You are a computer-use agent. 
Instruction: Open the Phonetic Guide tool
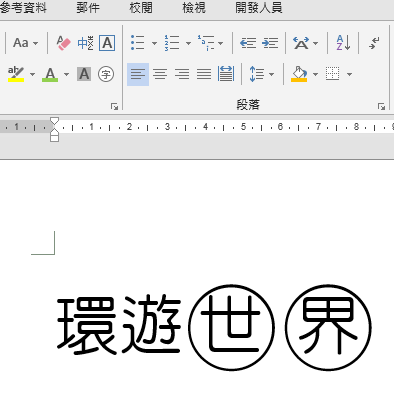pyautogui.click(x=85, y=43)
